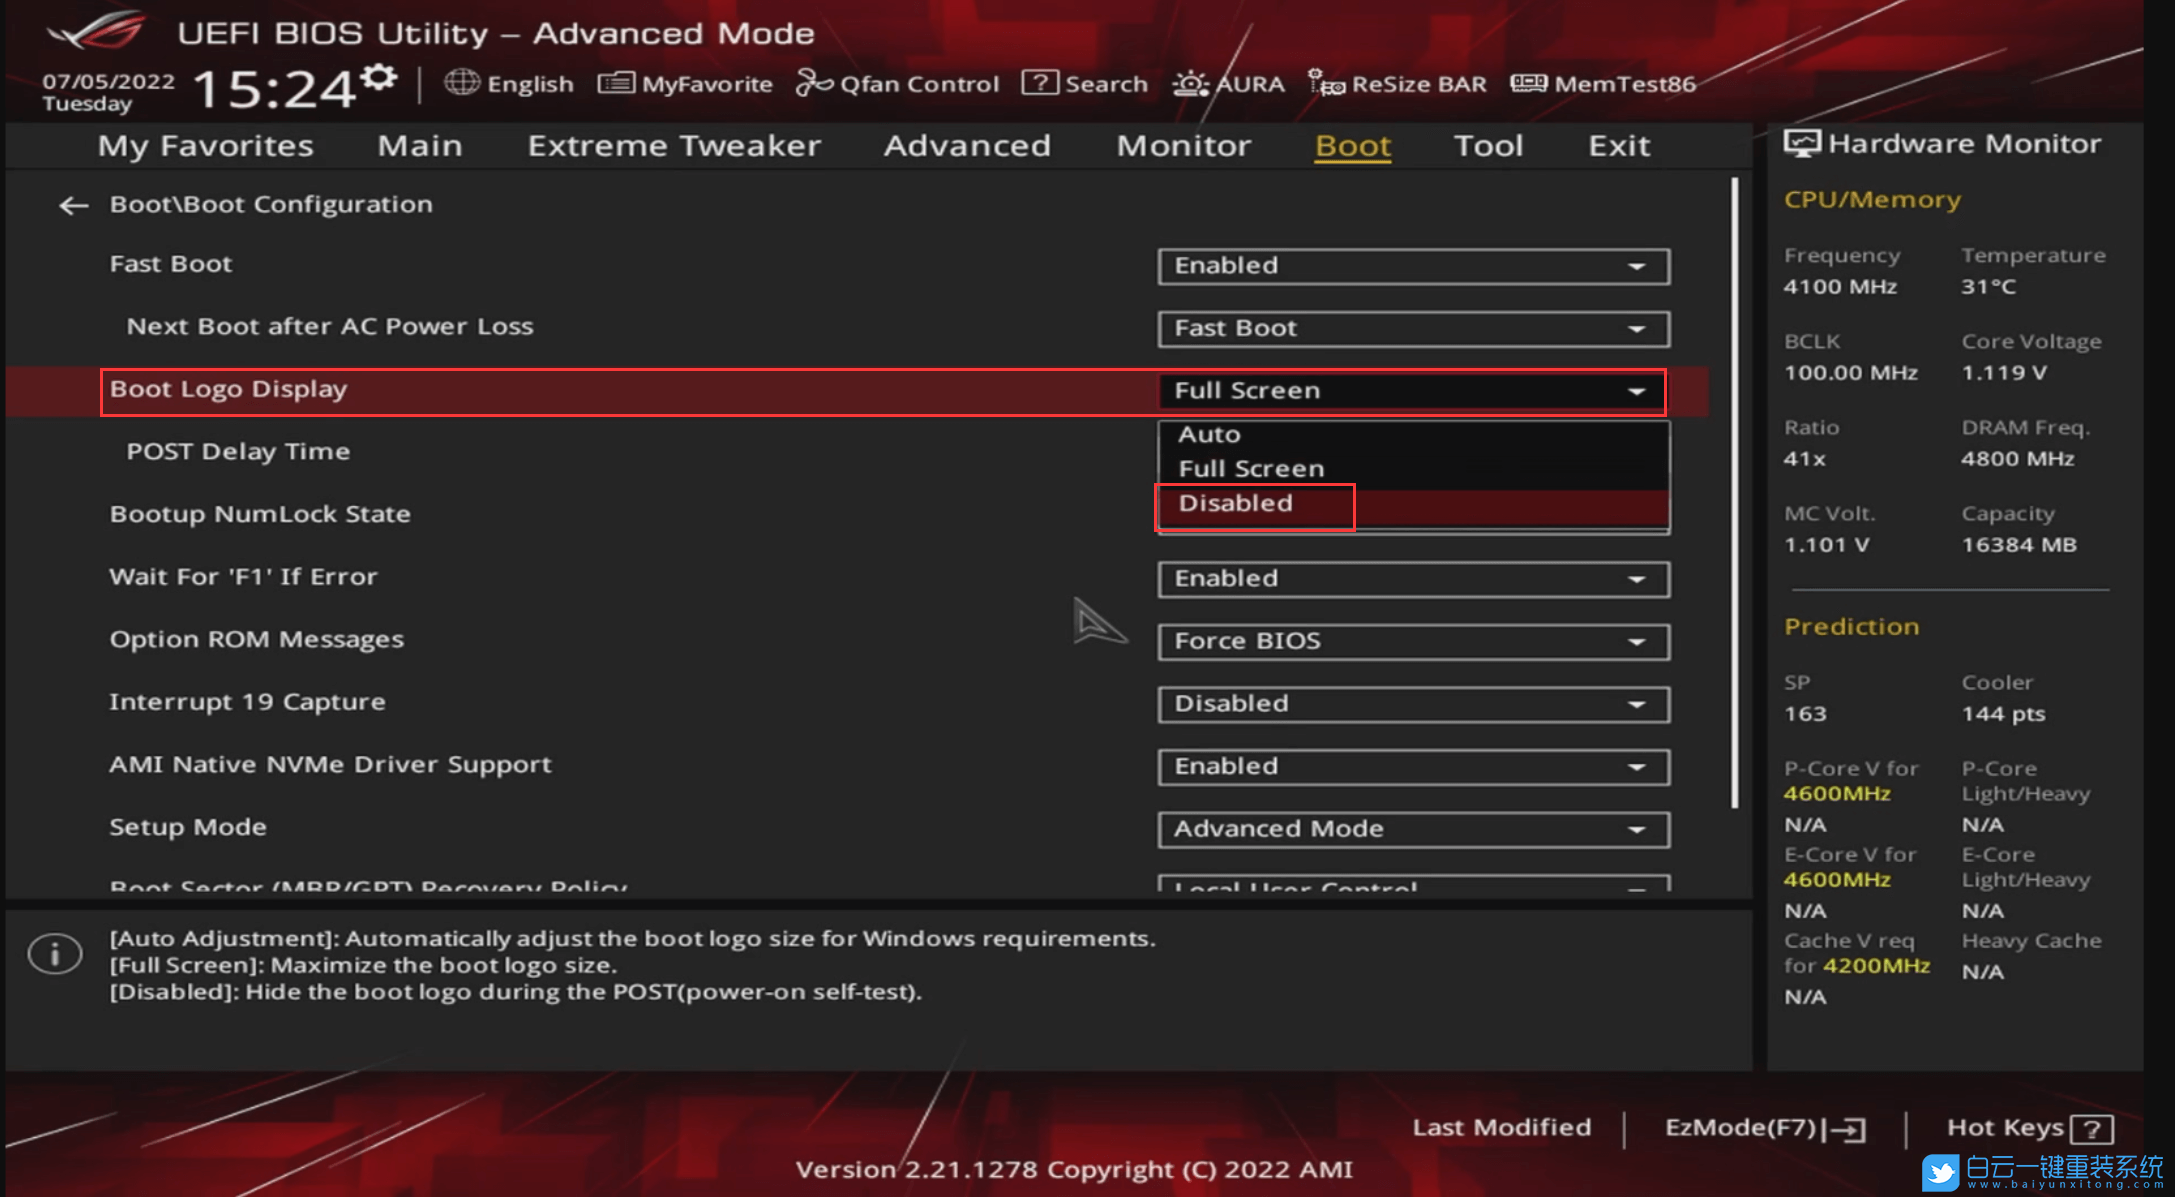Viewport: 2175px width, 1197px height.
Task: Open MyFavorite list icon
Action: pos(615,83)
